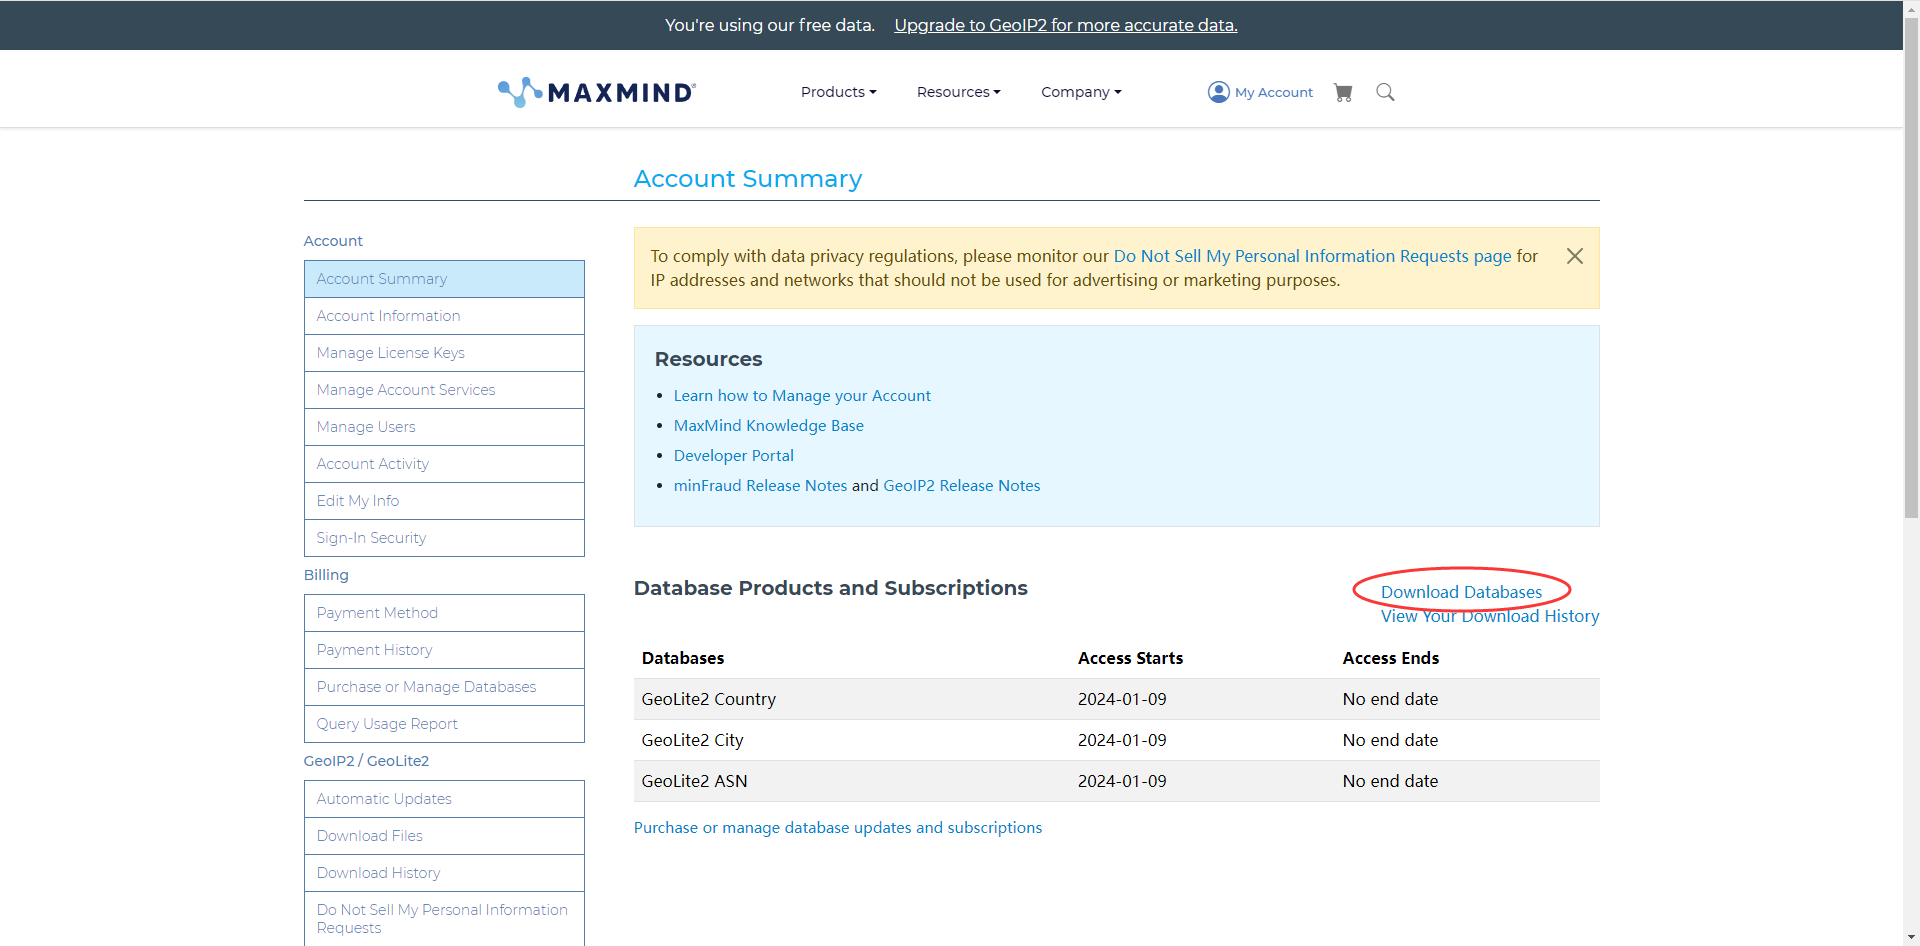Open Purchase or Manage Databases
Image resolution: width=1920 pixels, height=946 pixels.
[444, 687]
